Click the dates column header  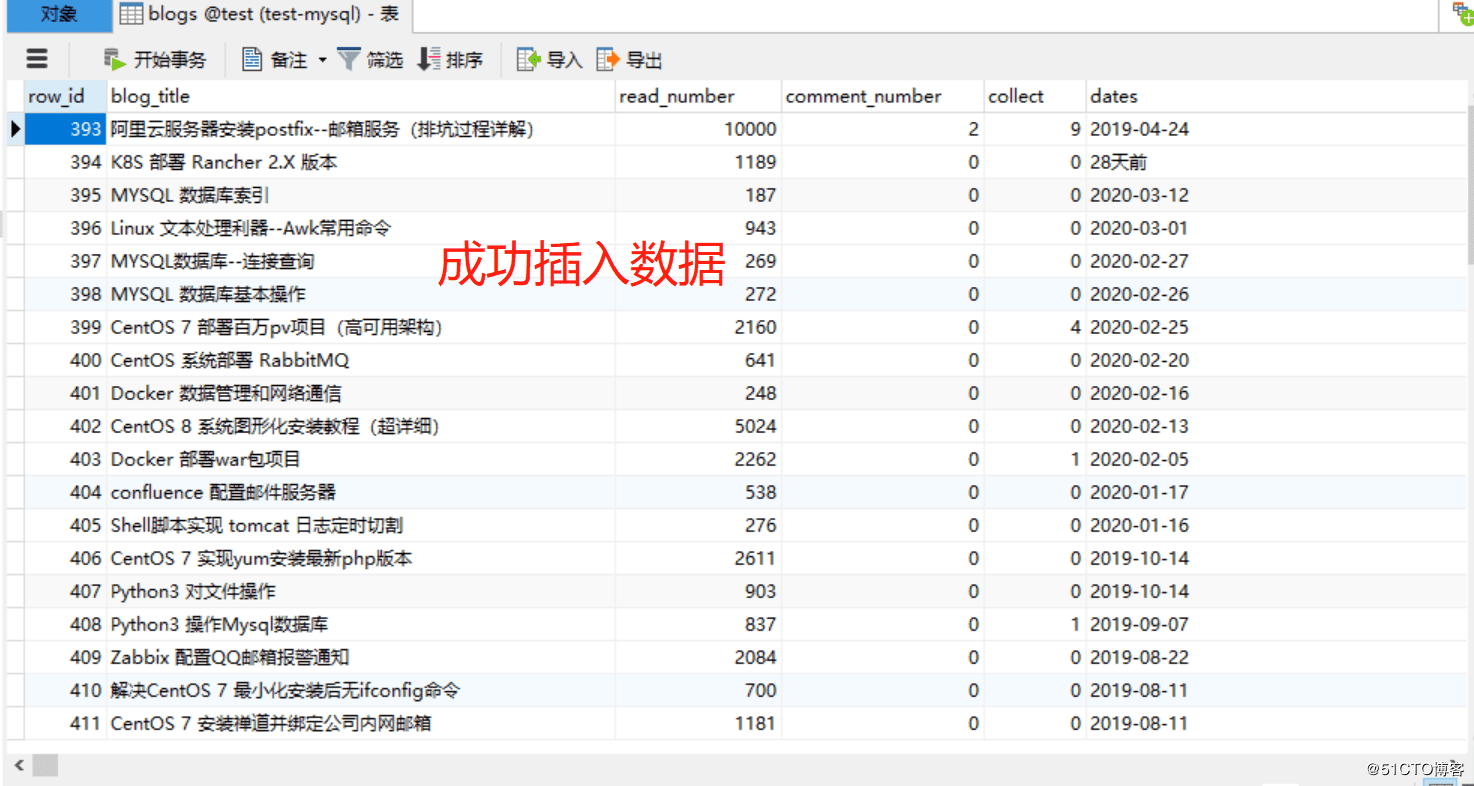pos(1112,96)
